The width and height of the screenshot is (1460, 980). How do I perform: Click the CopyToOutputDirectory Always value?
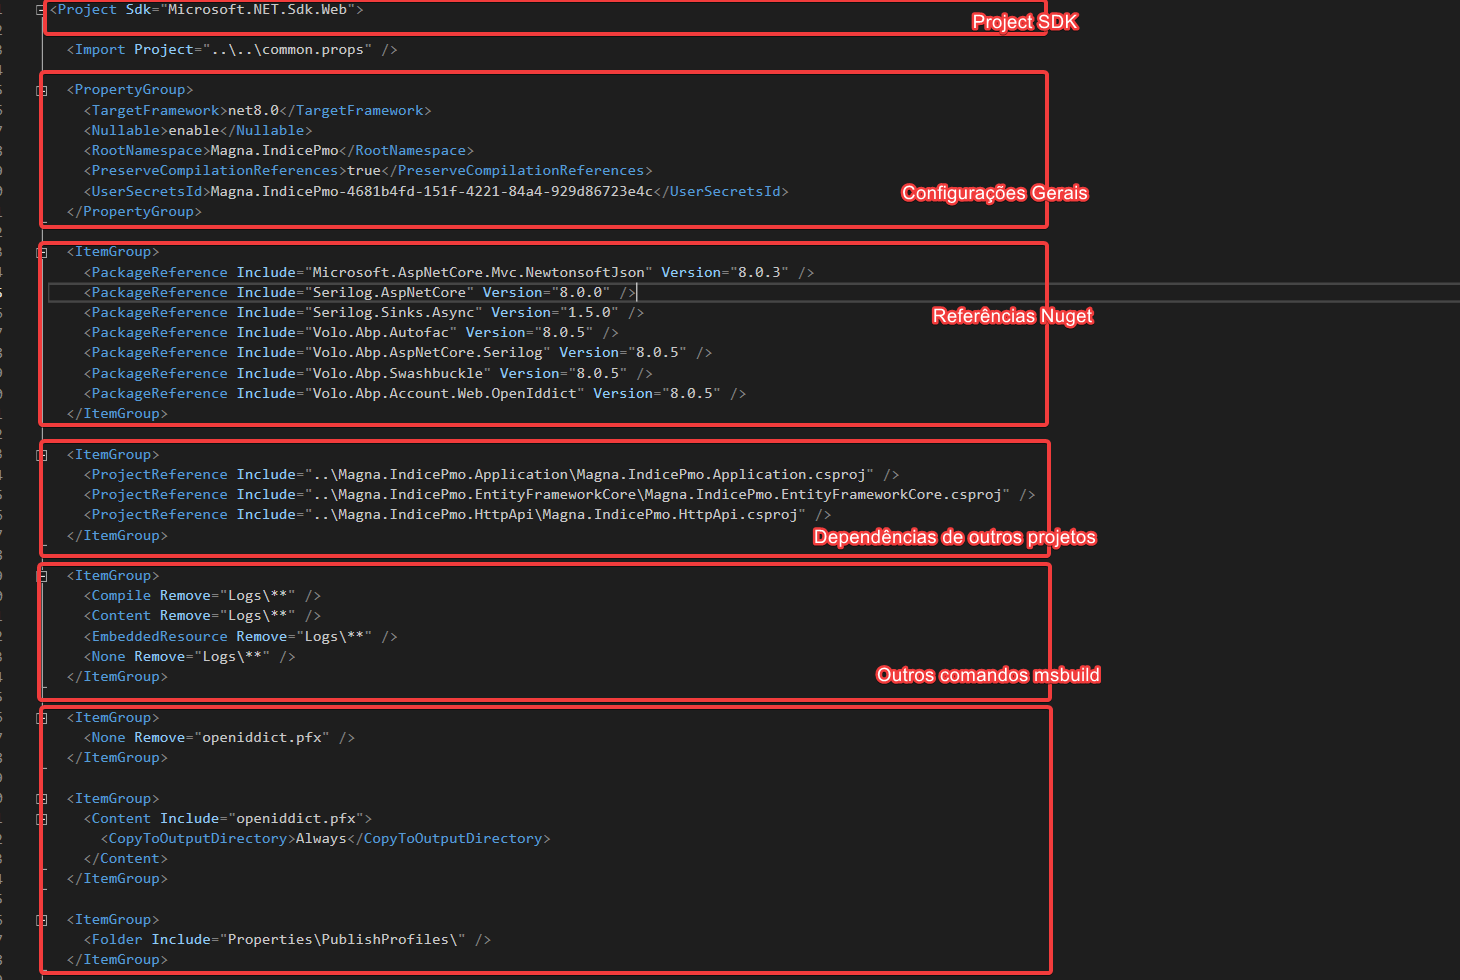(x=320, y=839)
